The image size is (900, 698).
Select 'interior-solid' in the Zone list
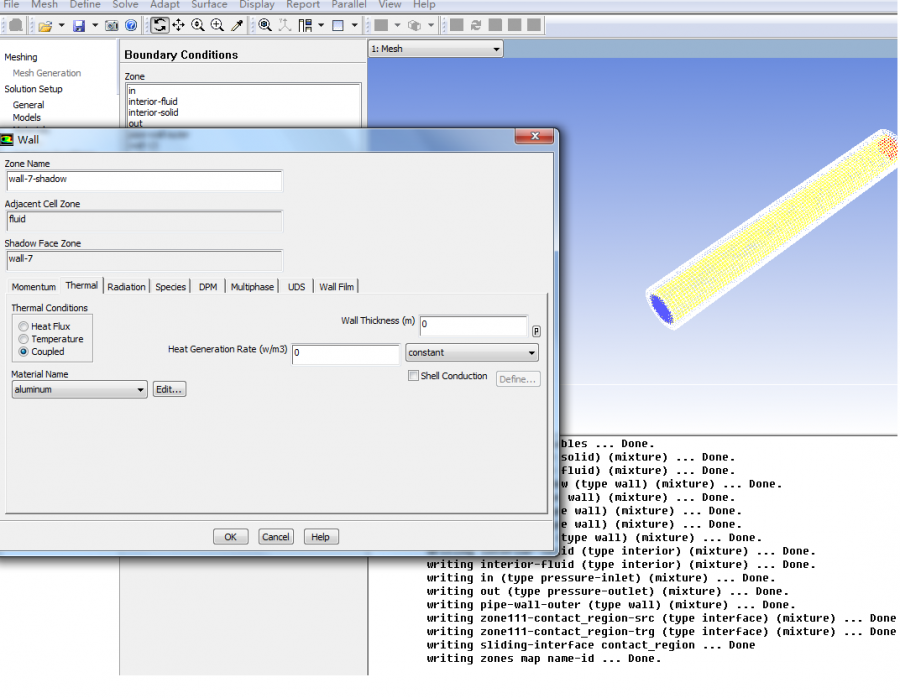[153, 113]
